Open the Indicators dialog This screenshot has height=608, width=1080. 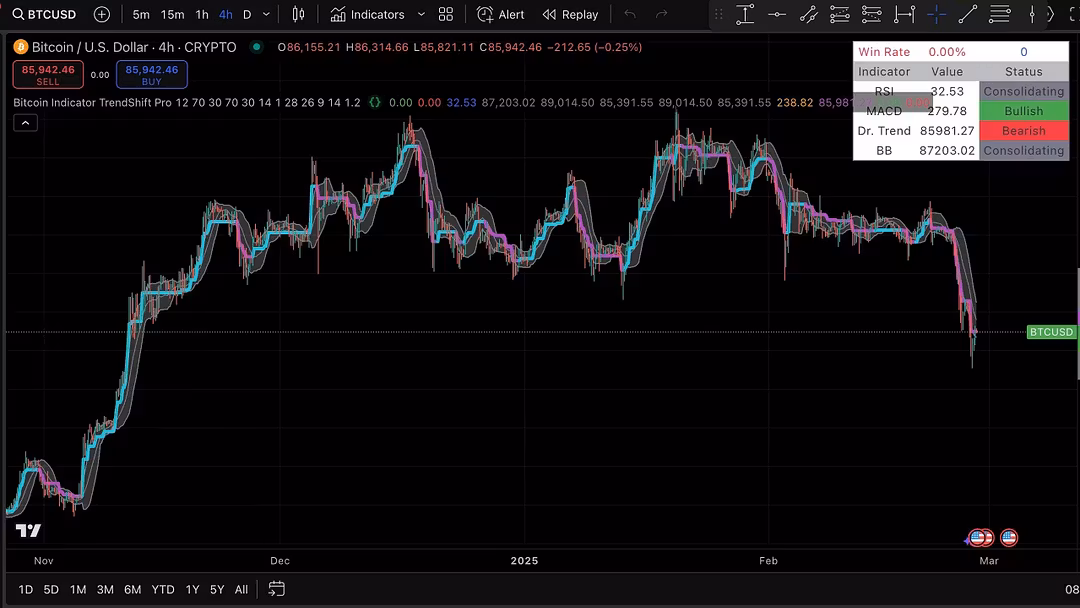click(368, 14)
